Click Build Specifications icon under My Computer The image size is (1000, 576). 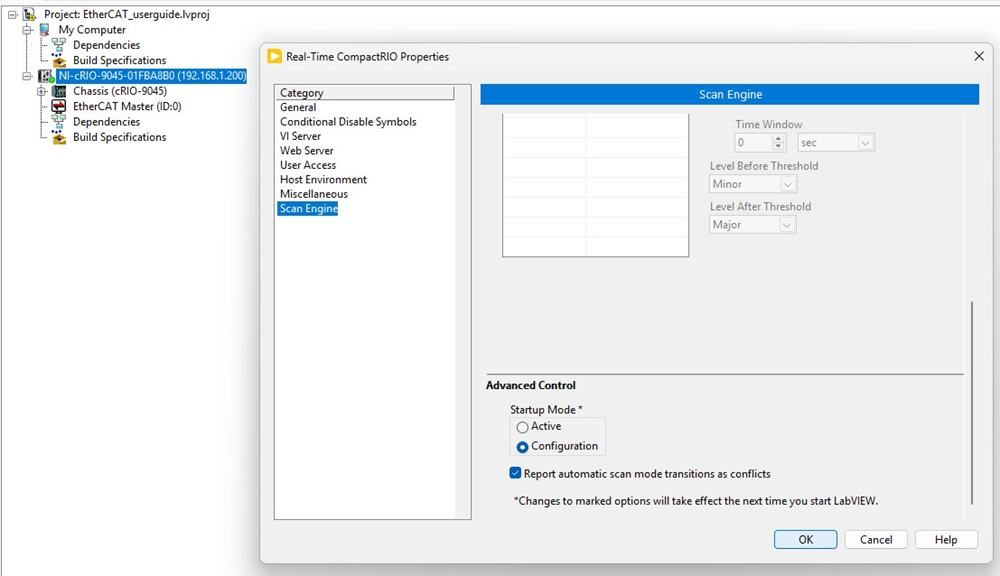click(59, 60)
